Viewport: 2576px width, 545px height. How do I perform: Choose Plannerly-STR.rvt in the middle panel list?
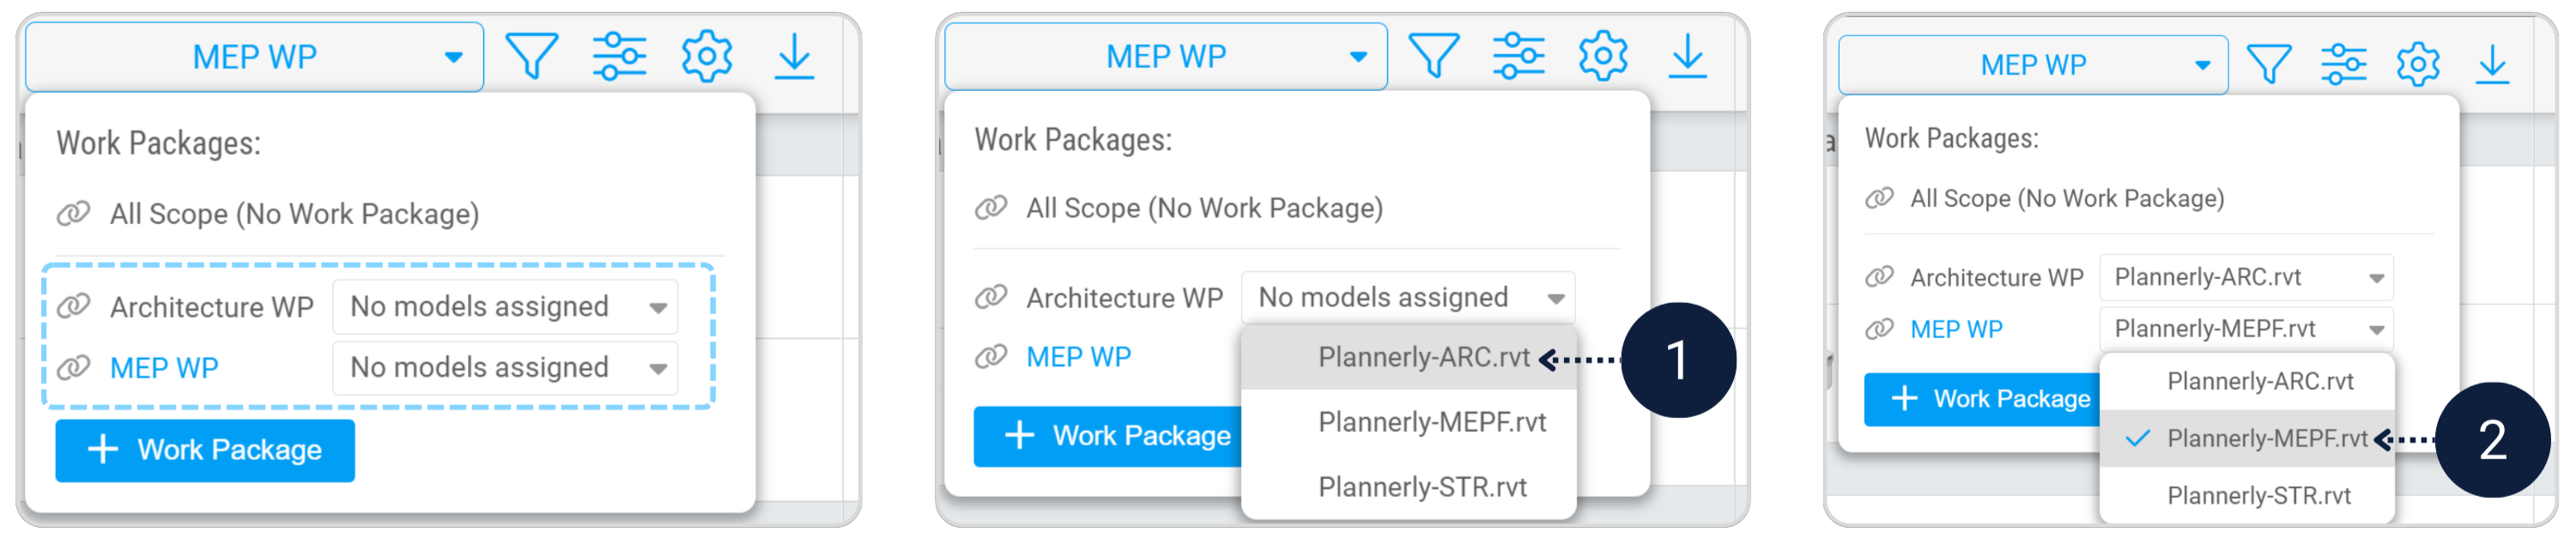(x=1422, y=488)
